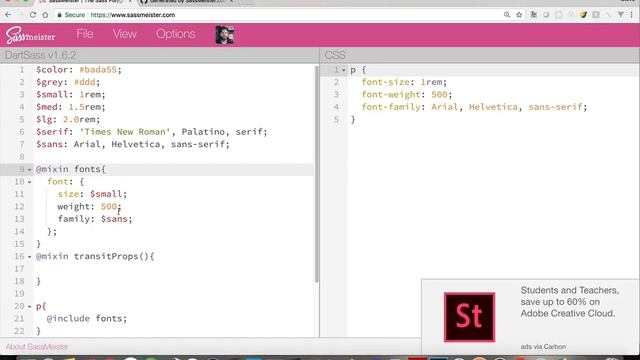Collapse the transitProps mixin fold arrow
640x360 pixels.
coord(29,257)
